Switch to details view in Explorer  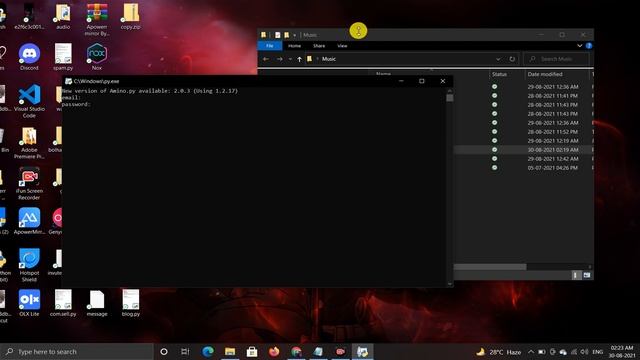576,276
